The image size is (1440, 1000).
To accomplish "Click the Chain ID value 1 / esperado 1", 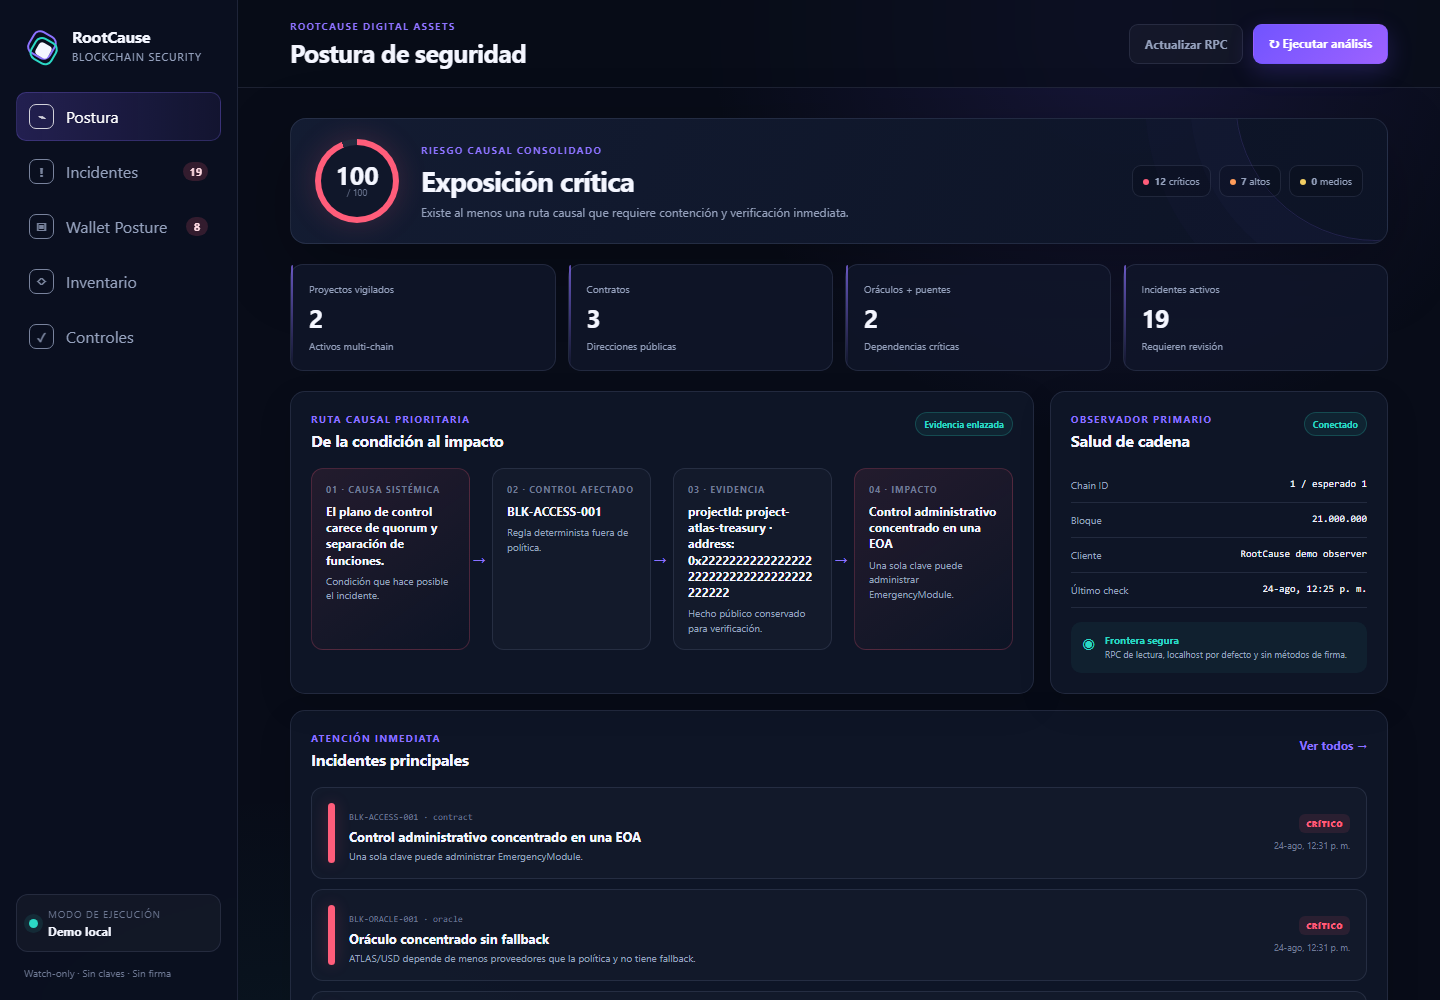I will pyautogui.click(x=1328, y=484).
